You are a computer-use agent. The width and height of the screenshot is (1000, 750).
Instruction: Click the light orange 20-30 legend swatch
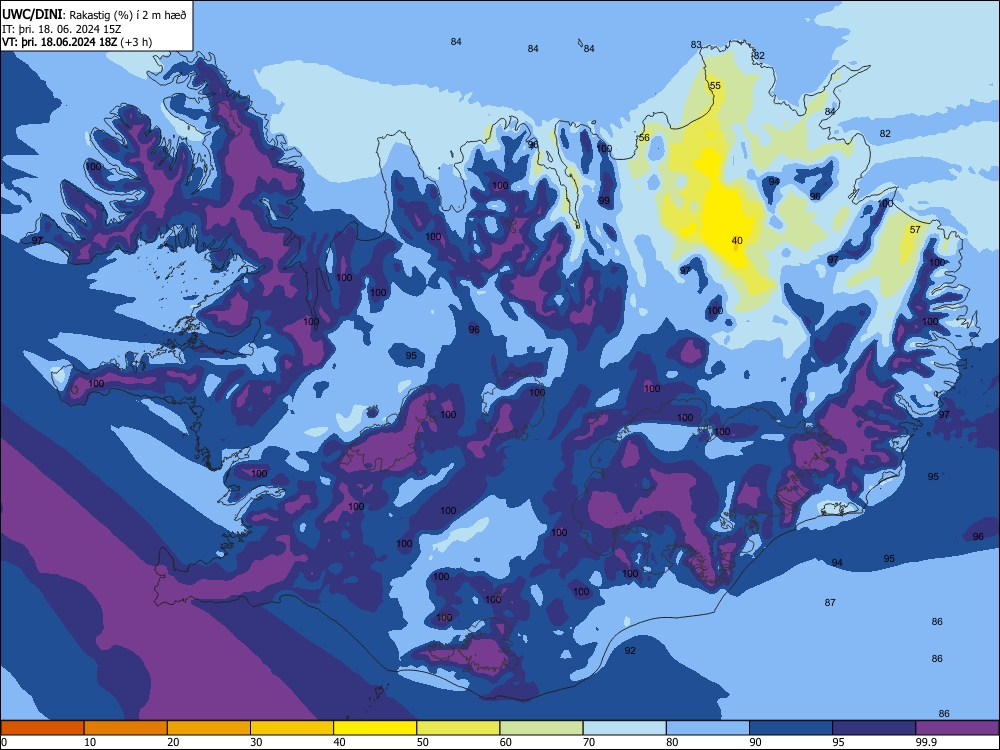[x=209, y=728]
